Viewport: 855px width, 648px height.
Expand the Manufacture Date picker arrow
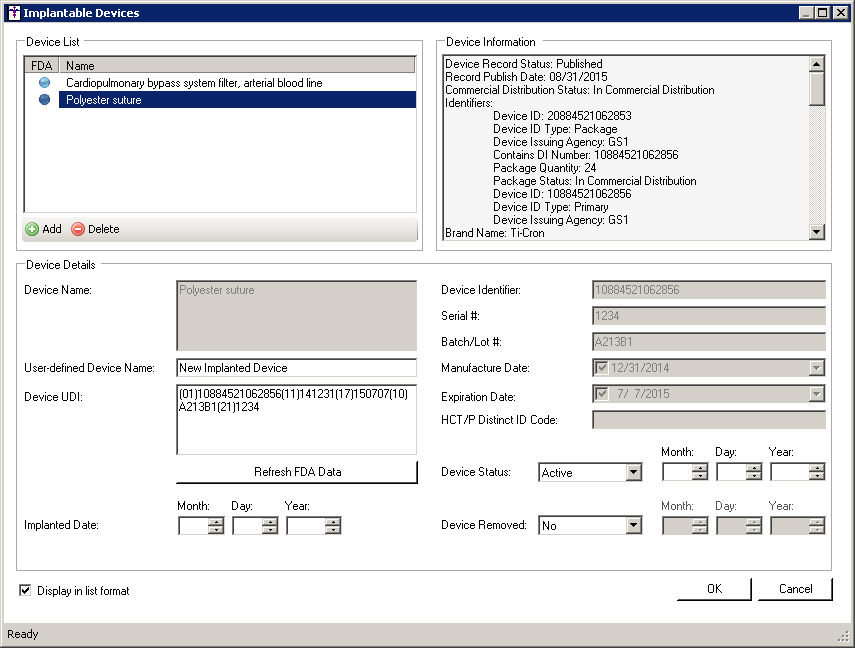pos(817,368)
